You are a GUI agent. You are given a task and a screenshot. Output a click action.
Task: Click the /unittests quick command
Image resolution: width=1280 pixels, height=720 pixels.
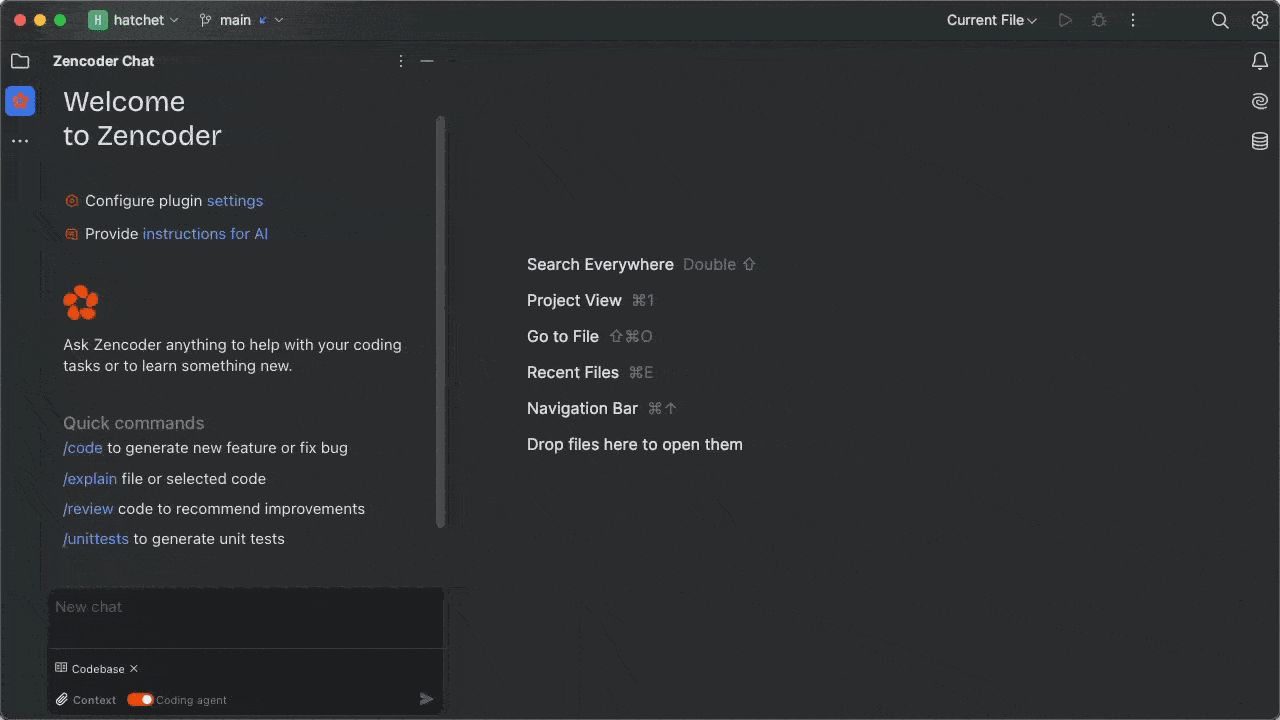tap(96, 539)
